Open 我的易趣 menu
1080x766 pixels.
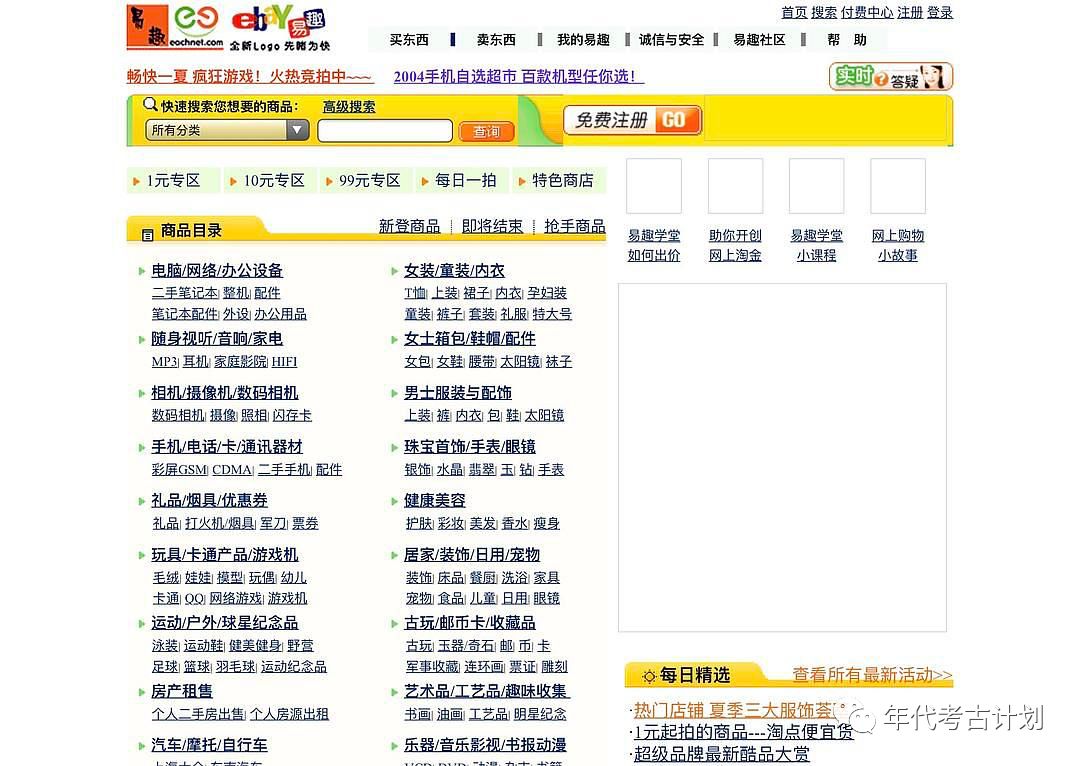583,40
